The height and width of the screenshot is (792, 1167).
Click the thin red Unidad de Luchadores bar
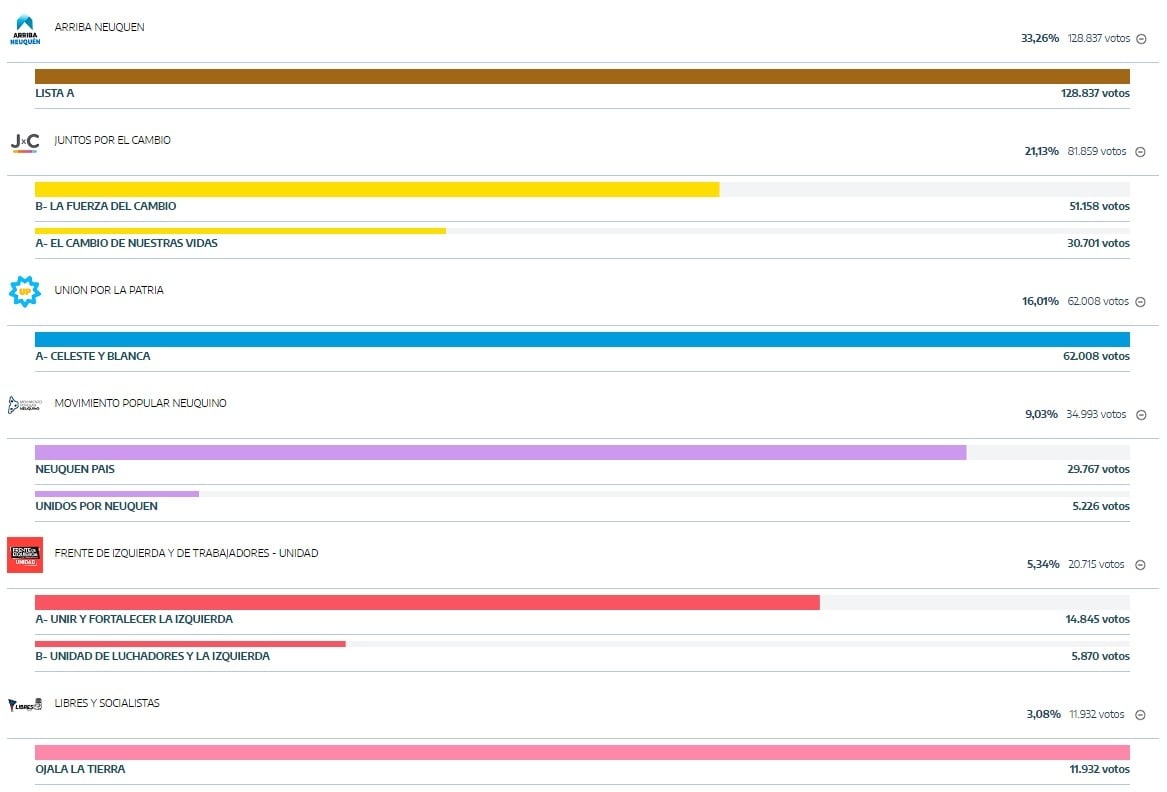[190, 644]
